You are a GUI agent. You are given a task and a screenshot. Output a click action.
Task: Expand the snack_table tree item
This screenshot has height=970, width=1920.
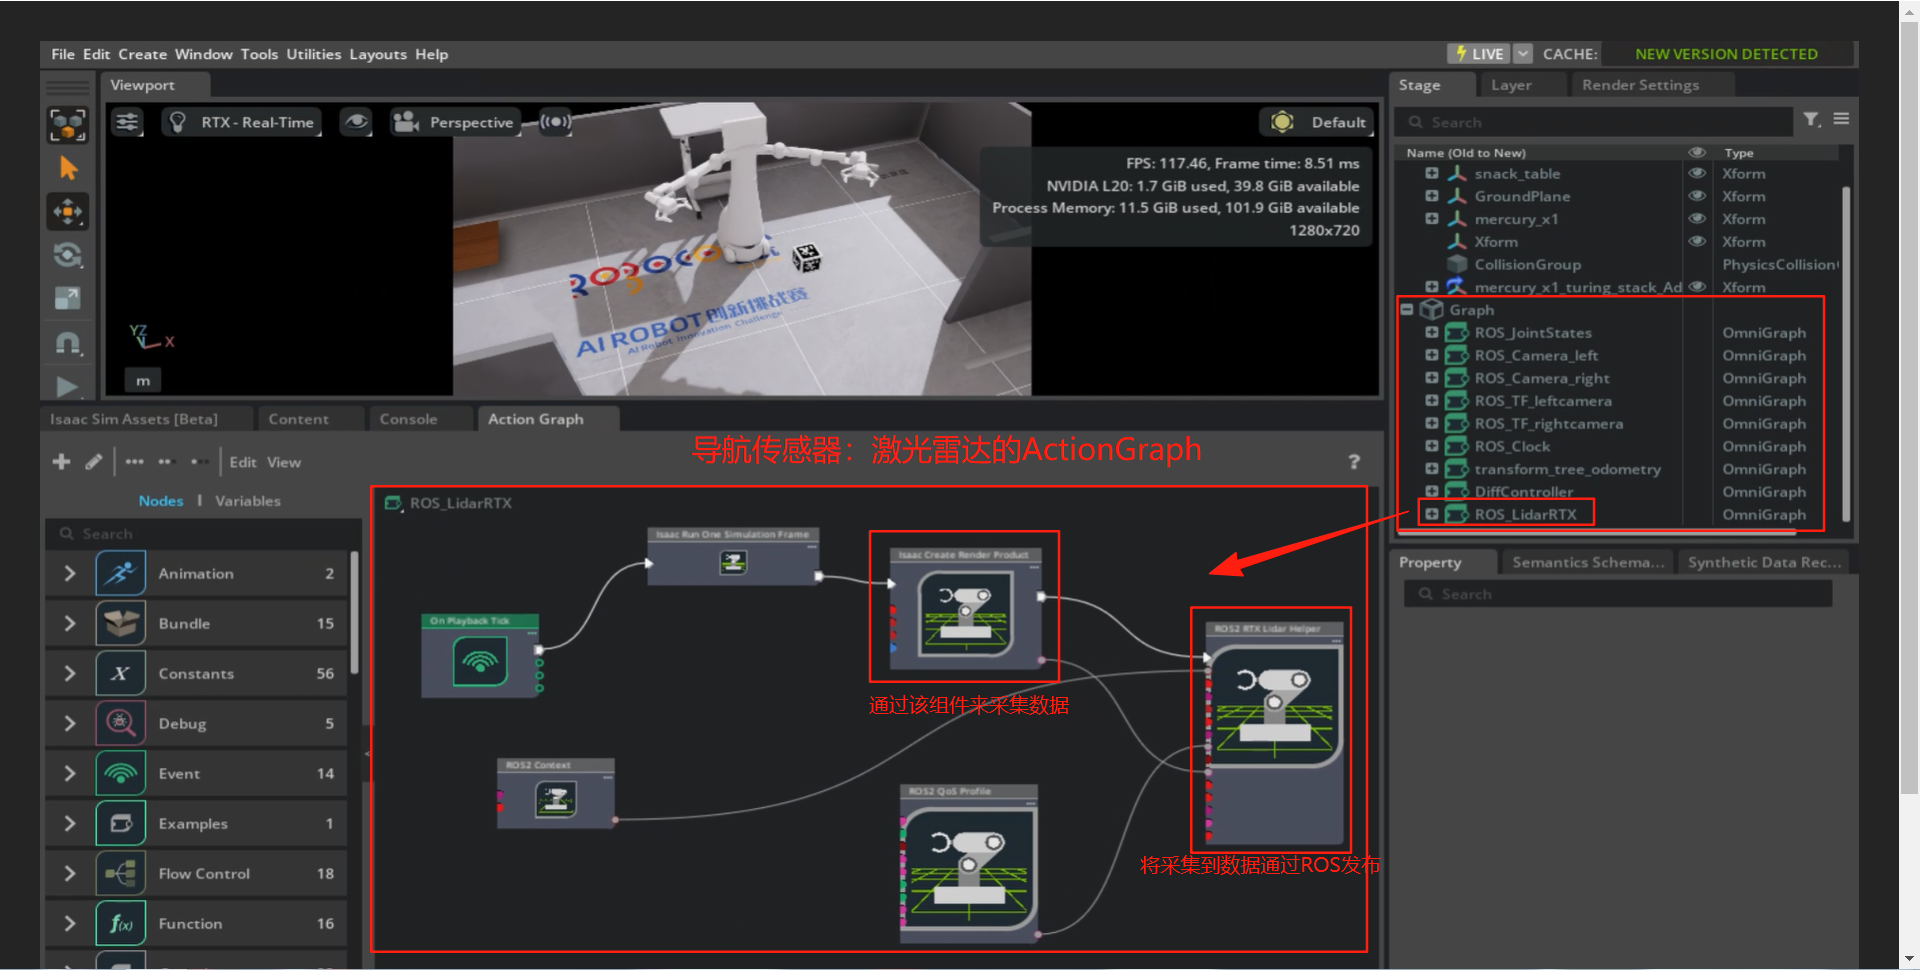pyautogui.click(x=1431, y=173)
